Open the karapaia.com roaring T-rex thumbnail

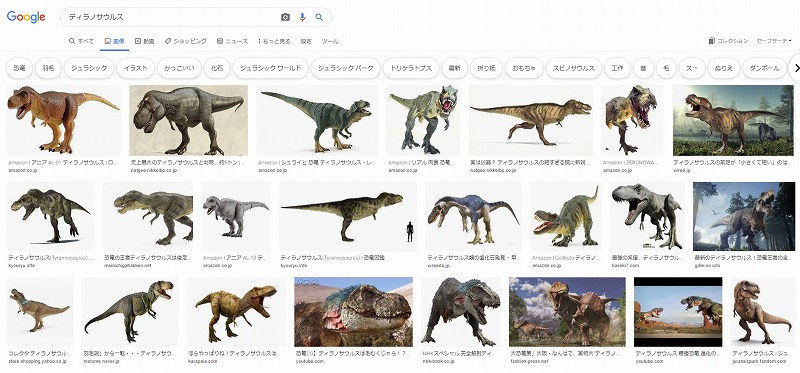(x=236, y=312)
